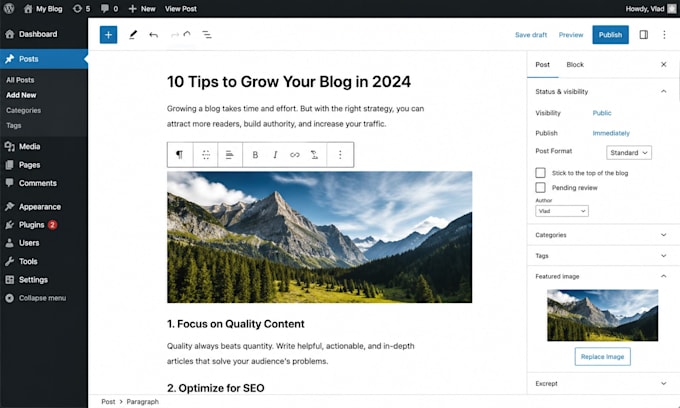Open block options three-dot menu

pyautogui.click(x=340, y=155)
